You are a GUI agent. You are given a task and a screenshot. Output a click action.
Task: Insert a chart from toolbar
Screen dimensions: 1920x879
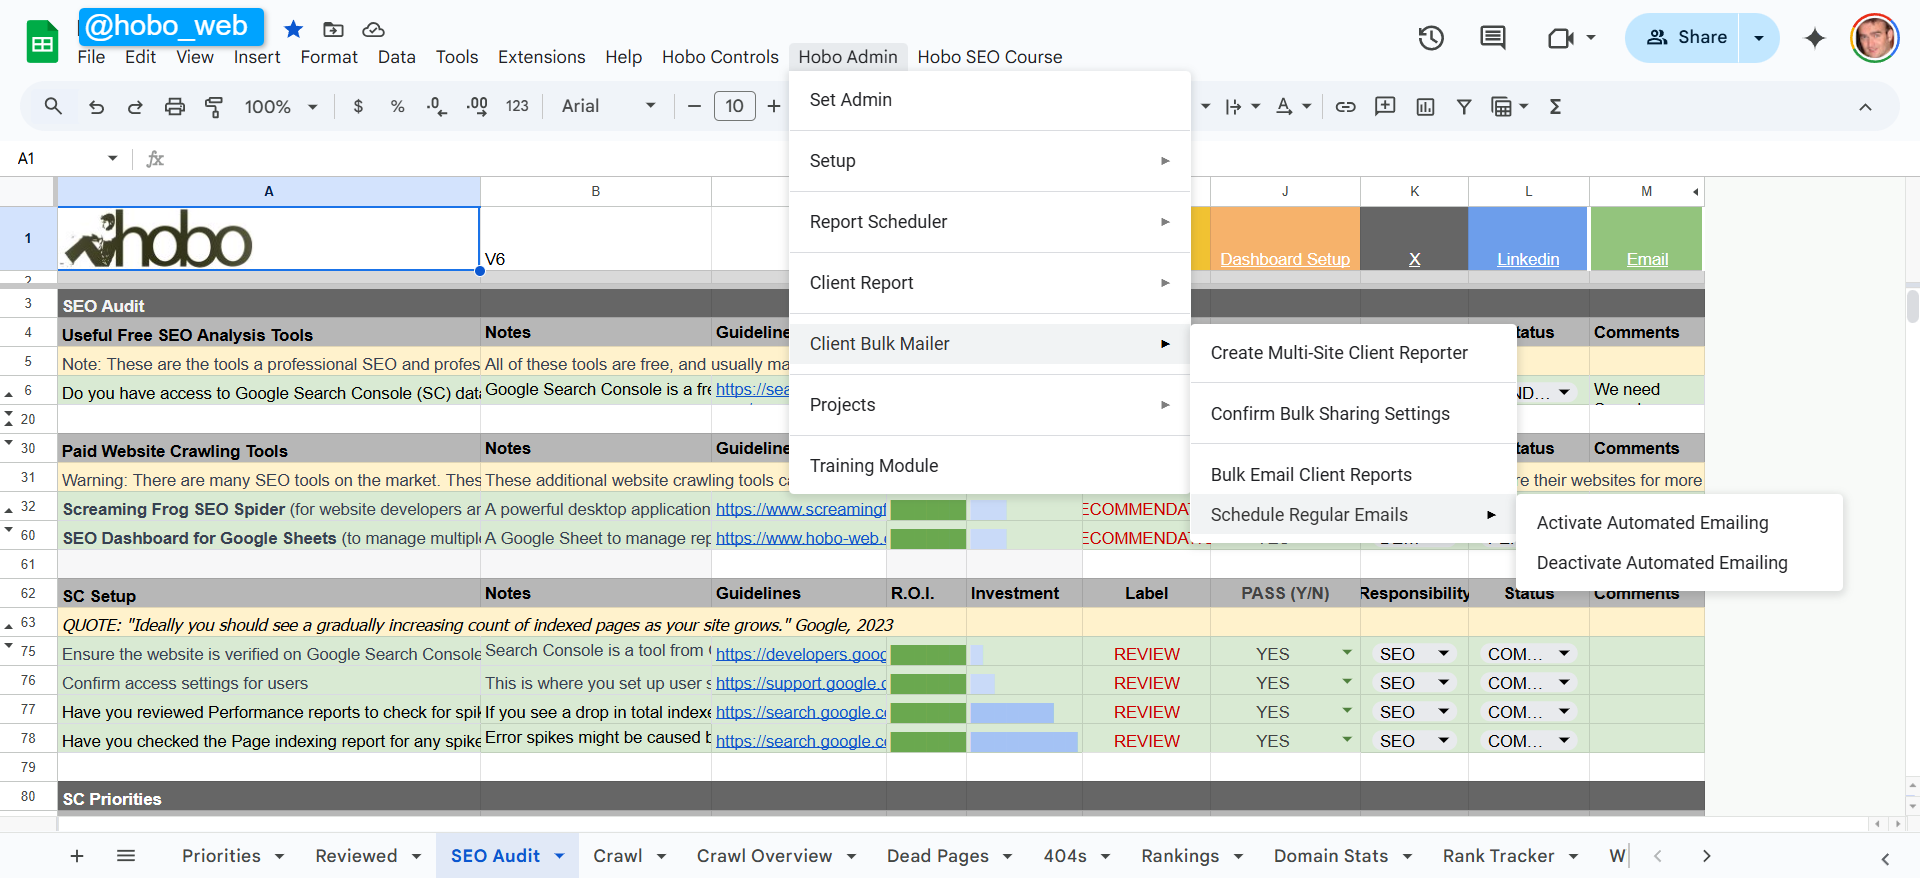pos(1425,106)
